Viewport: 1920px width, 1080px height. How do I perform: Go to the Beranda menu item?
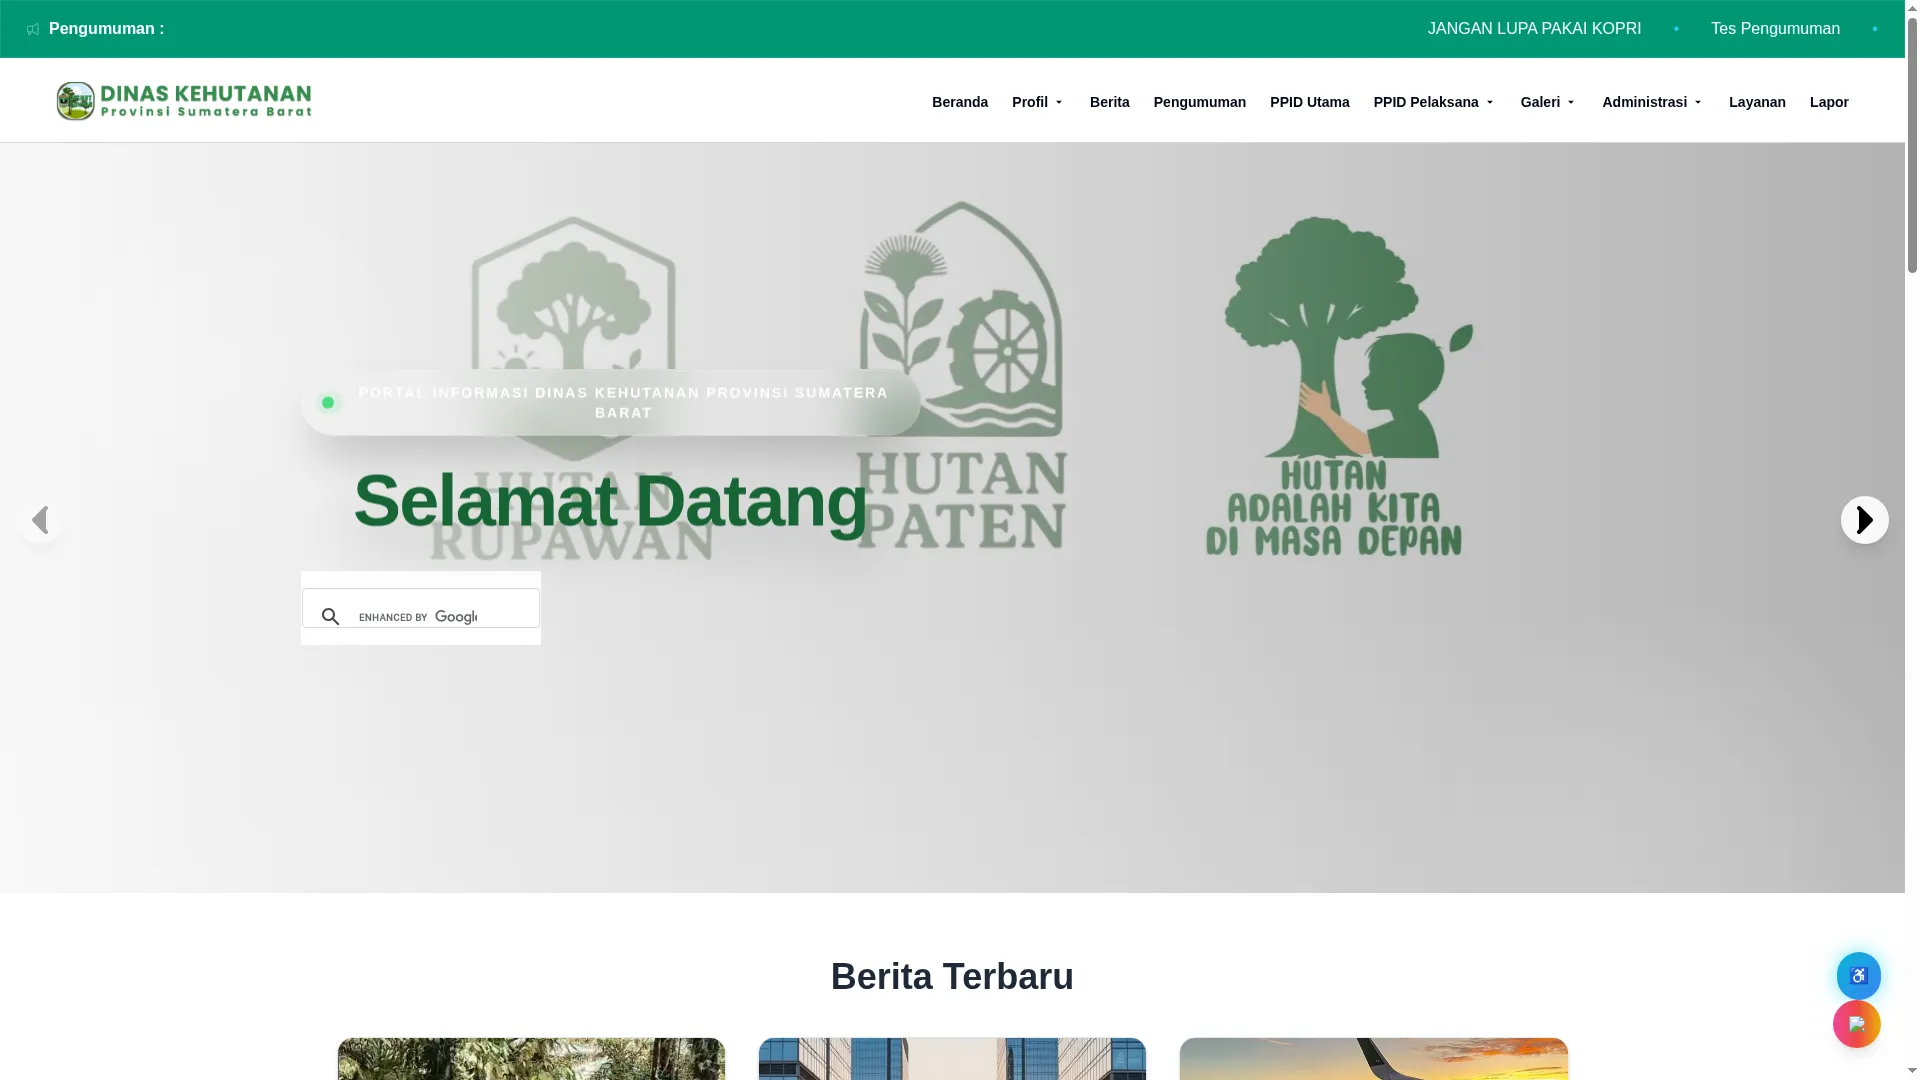[x=959, y=102]
